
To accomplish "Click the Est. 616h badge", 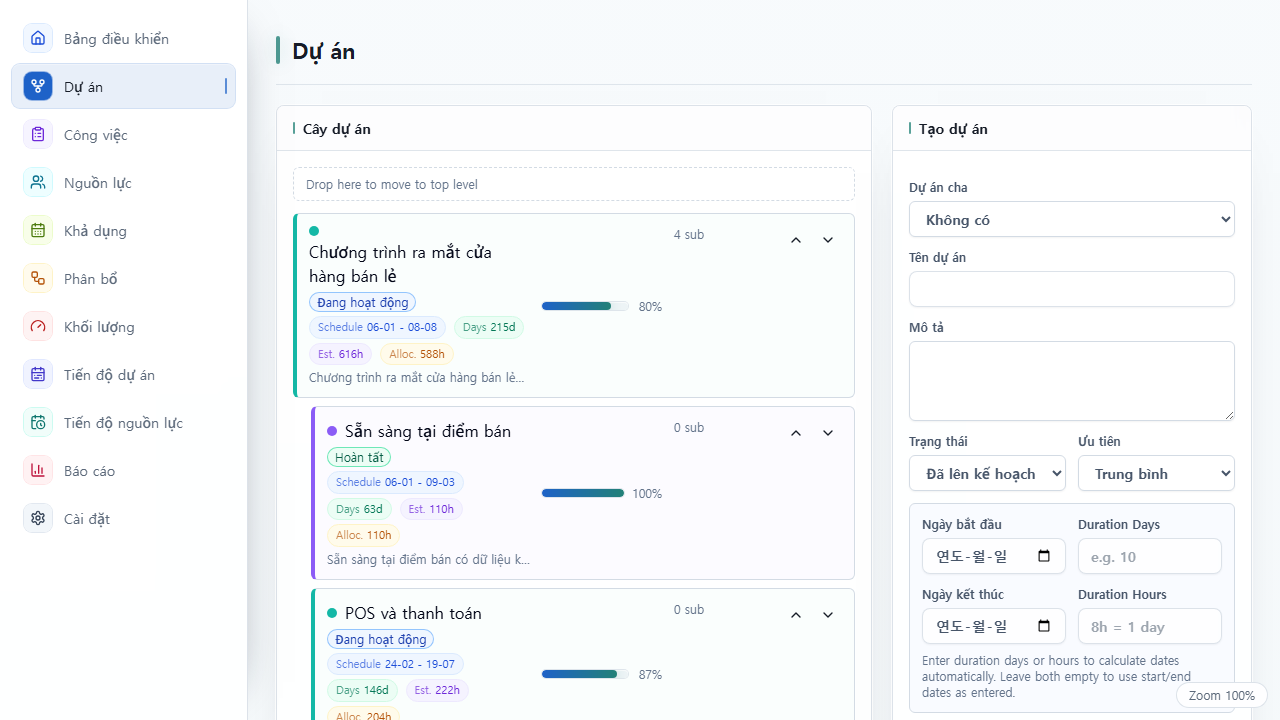I will coord(341,354).
